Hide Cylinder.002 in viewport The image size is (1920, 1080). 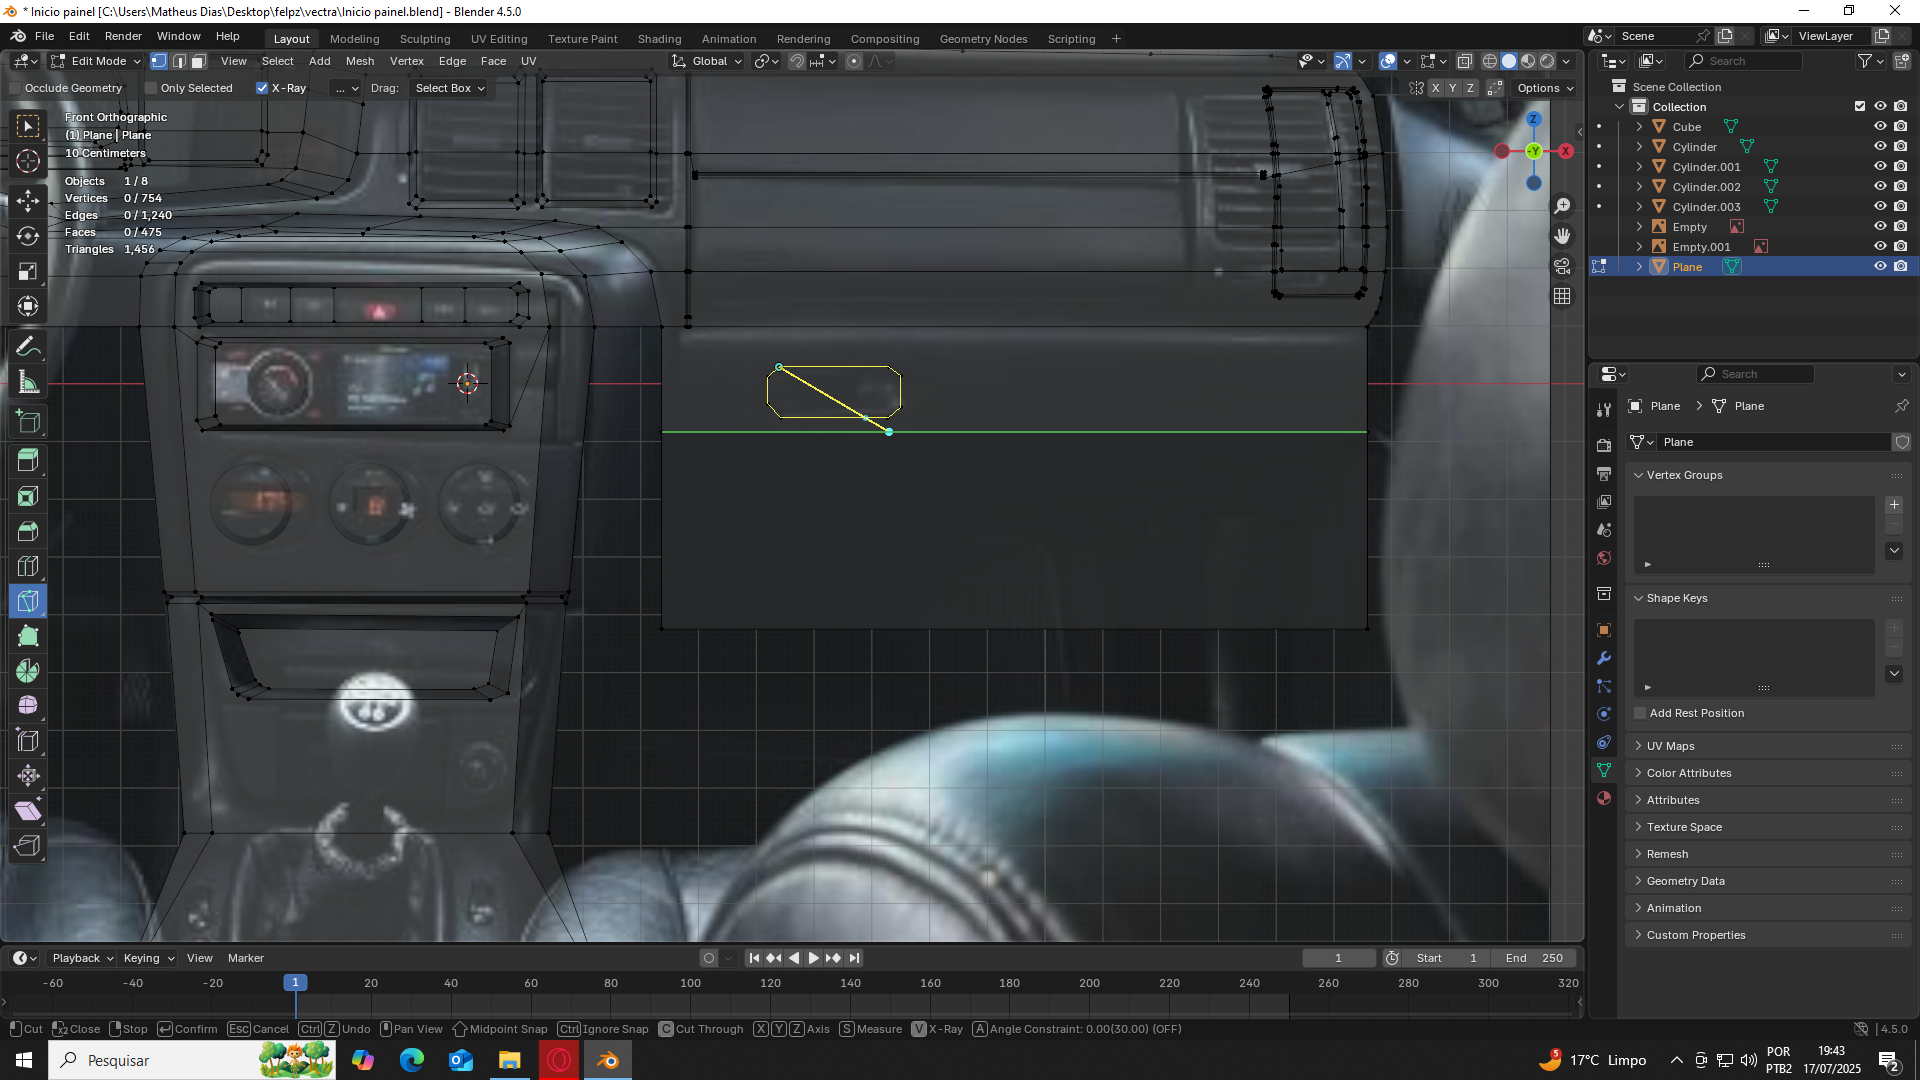(x=1880, y=187)
